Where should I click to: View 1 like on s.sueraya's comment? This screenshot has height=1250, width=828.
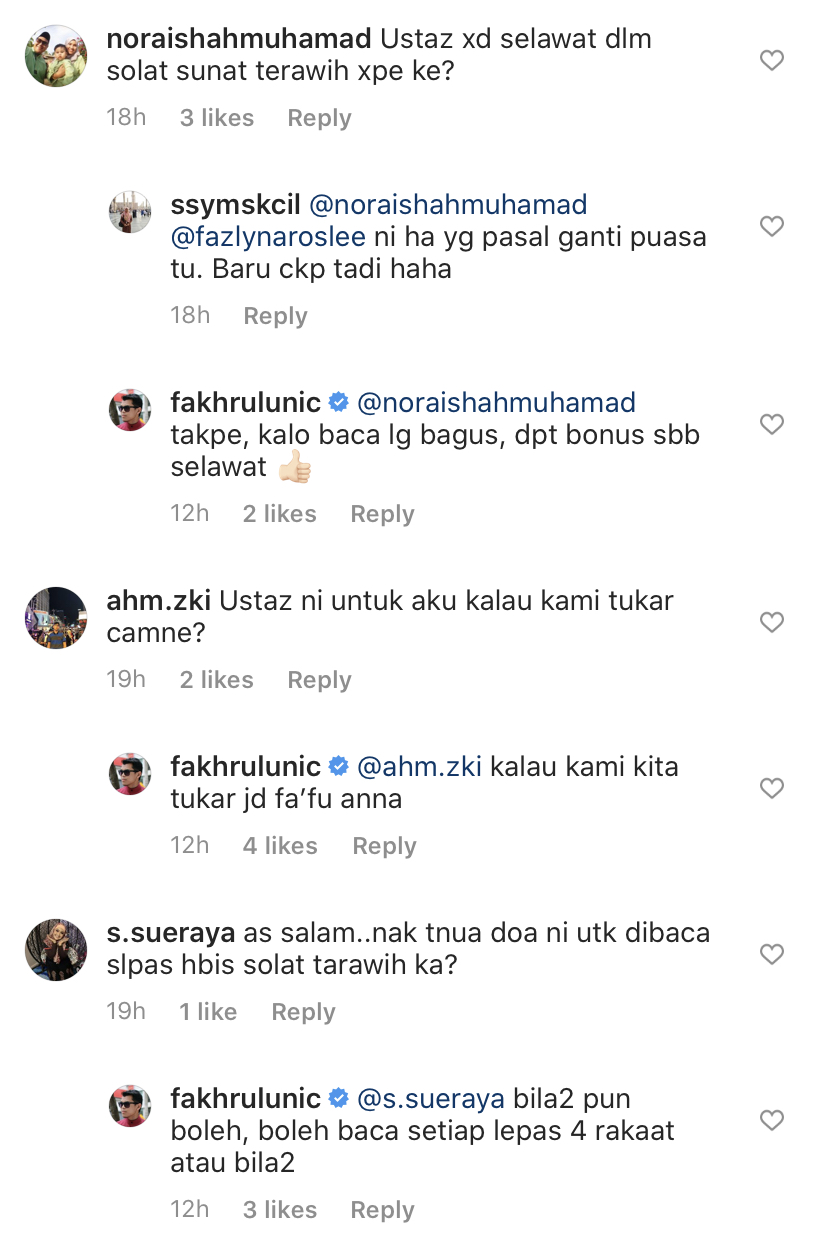pyautogui.click(x=207, y=1012)
